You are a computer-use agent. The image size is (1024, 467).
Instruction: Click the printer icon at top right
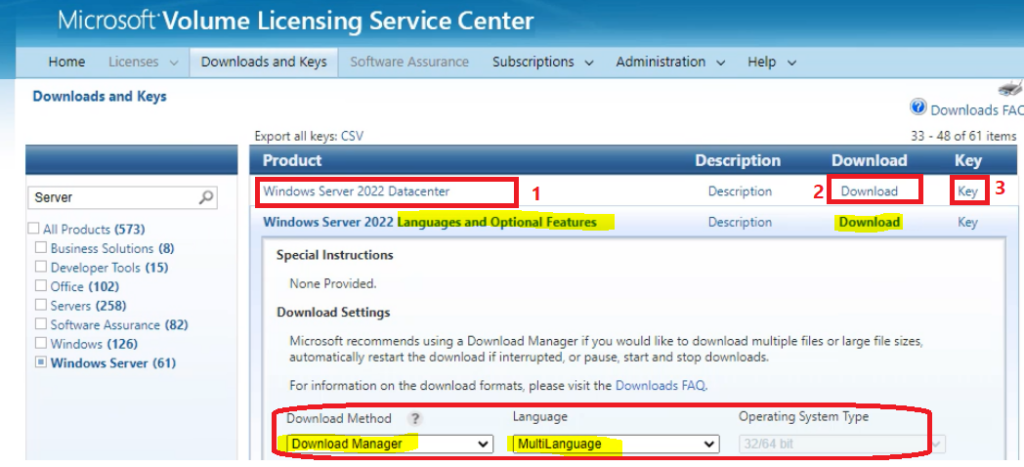coord(1012,88)
